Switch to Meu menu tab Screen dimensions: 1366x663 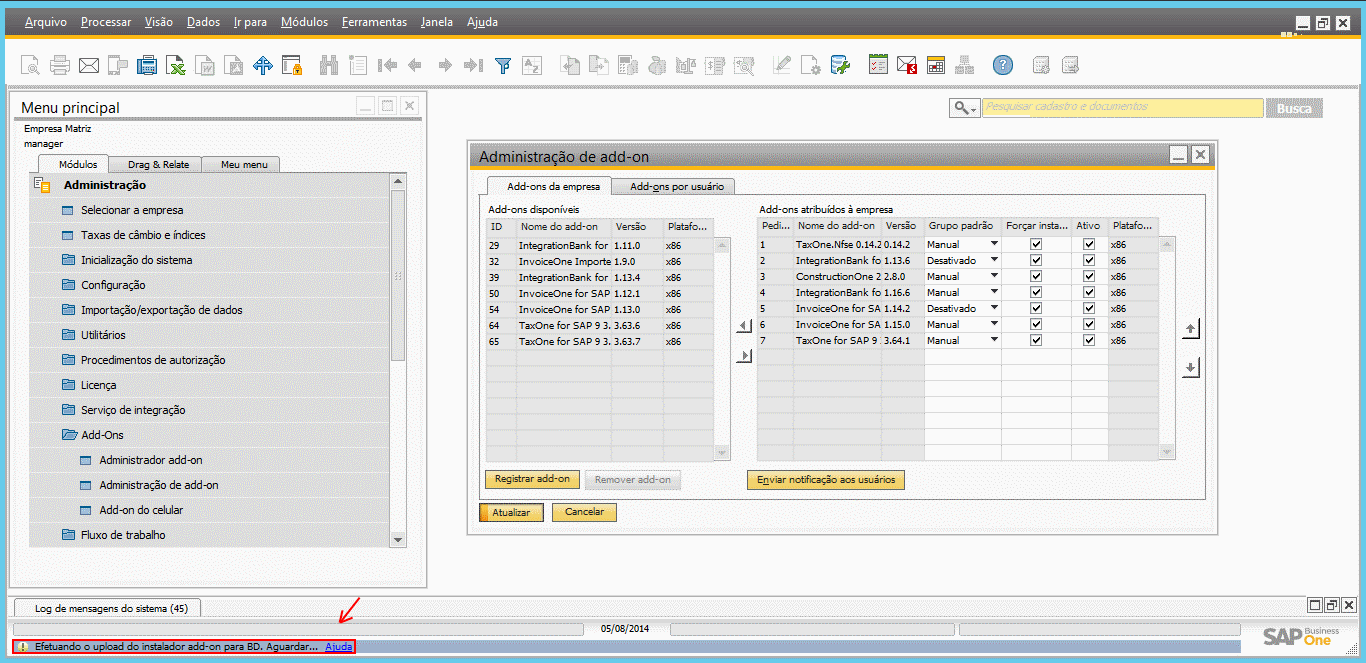[244, 165]
